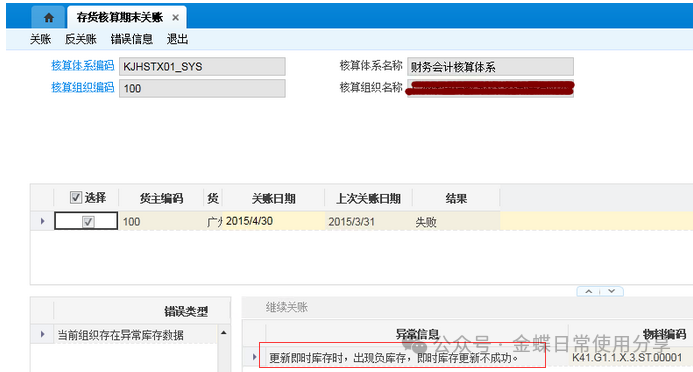Viewport: 693px width, 372px height.
Task: Click the down chevron on splitter
Action: [x=612, y=292]
